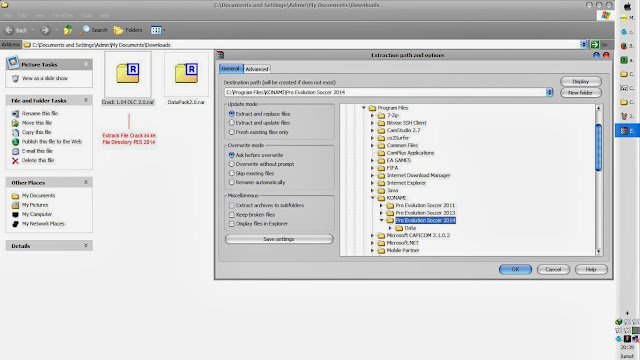640x360 pixels.
Task: Click the folder tree scroll down arrow
Action: (x=598, y=252)
